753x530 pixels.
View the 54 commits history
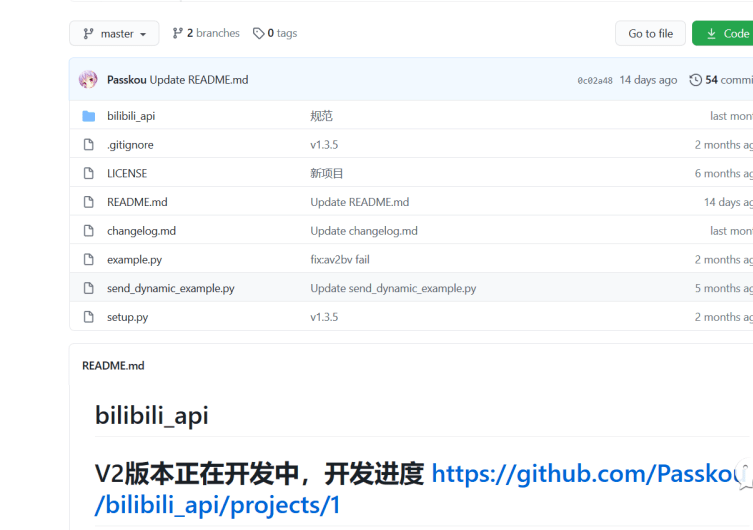pyautogui.click(x=728, y=80)
